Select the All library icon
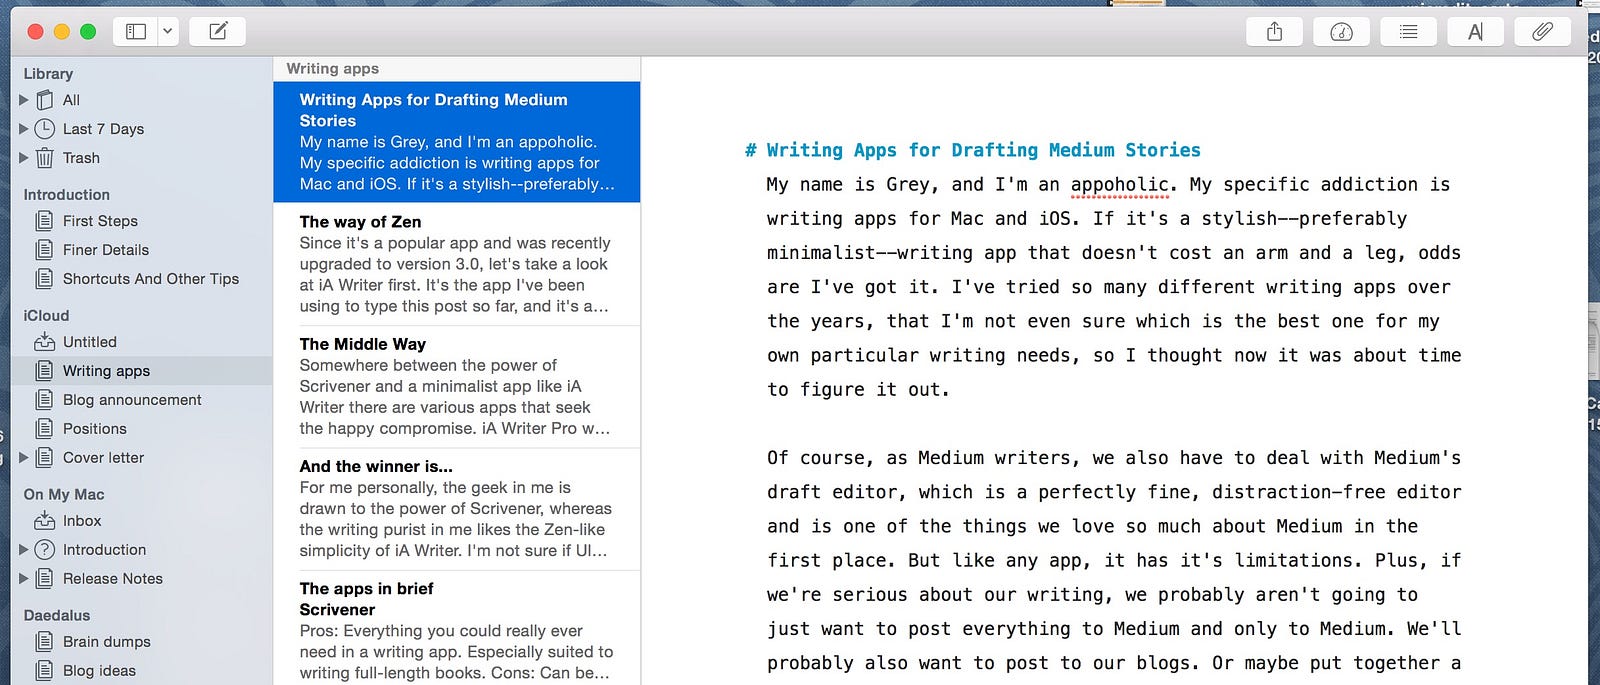The width and height of the screenshot is (1600, 685). [x=45, y=100]
